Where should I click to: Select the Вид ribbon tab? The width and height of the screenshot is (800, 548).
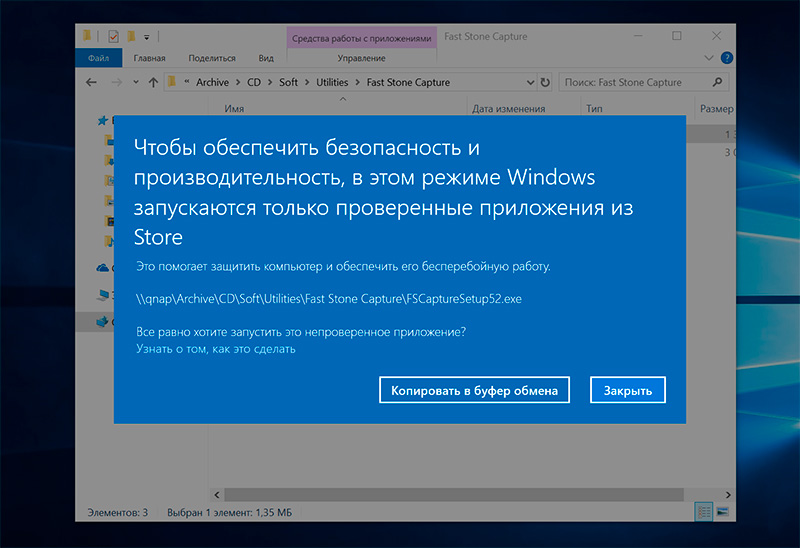coord(265,58)
